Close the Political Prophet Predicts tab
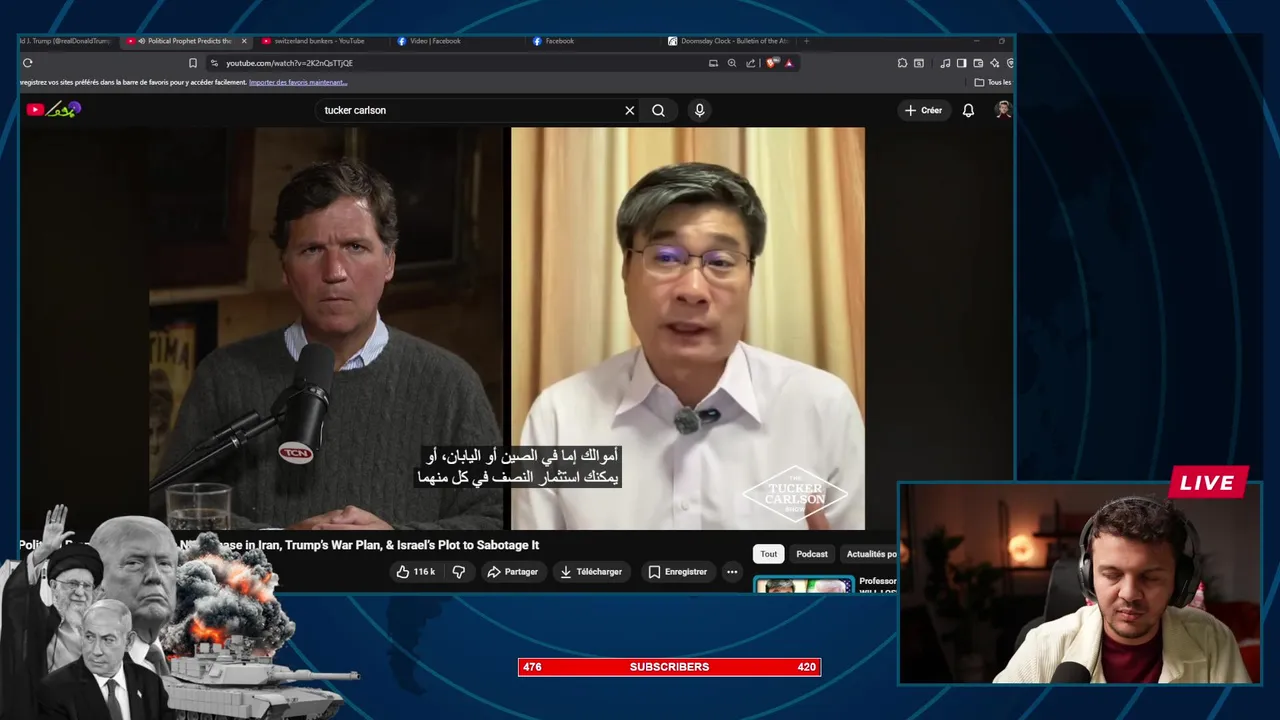This screenshot has width=1280, height=720. point(244,41)
